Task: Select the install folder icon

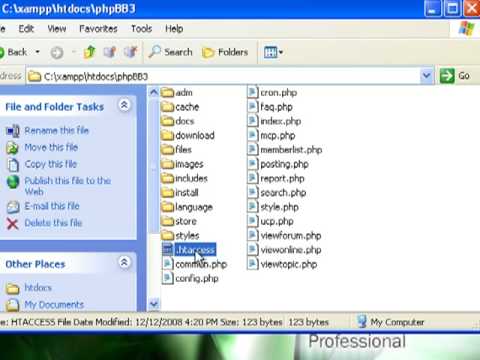Action: tap(168, 193)
